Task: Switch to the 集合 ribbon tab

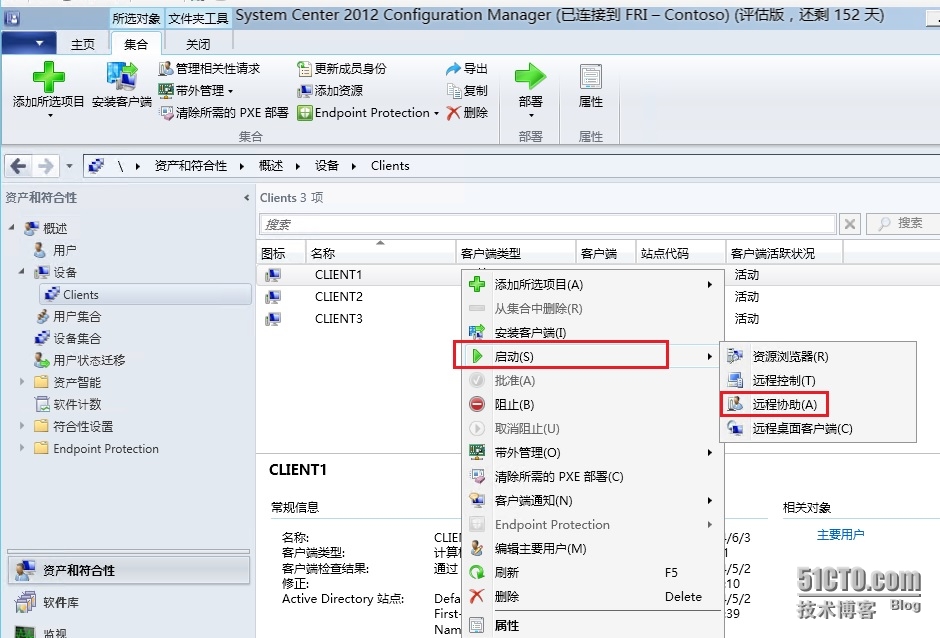Action: 136,44
